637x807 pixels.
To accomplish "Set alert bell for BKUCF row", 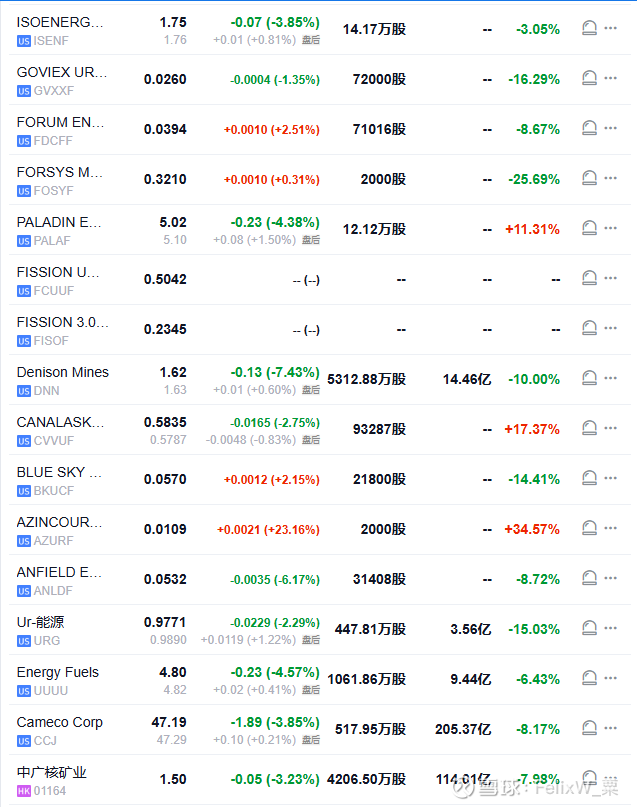I will 589,478.
